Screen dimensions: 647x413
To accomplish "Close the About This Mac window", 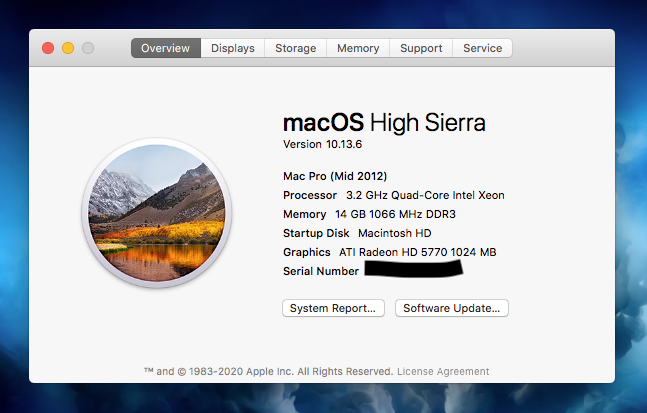I will (x=48, y=48).
